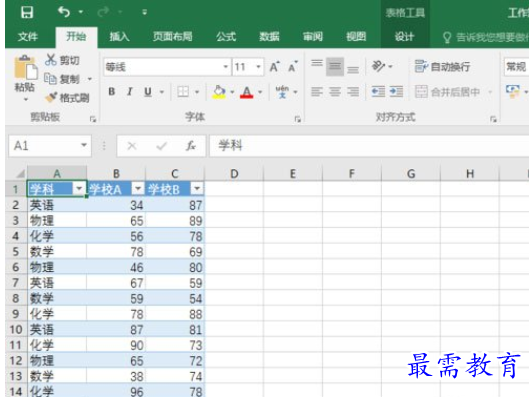Click the formula bar showing 学科

[369, 146]
